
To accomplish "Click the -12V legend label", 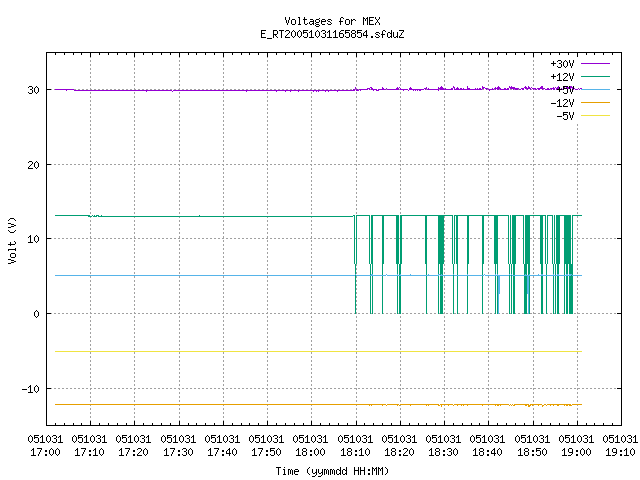I will click(562, 103).
